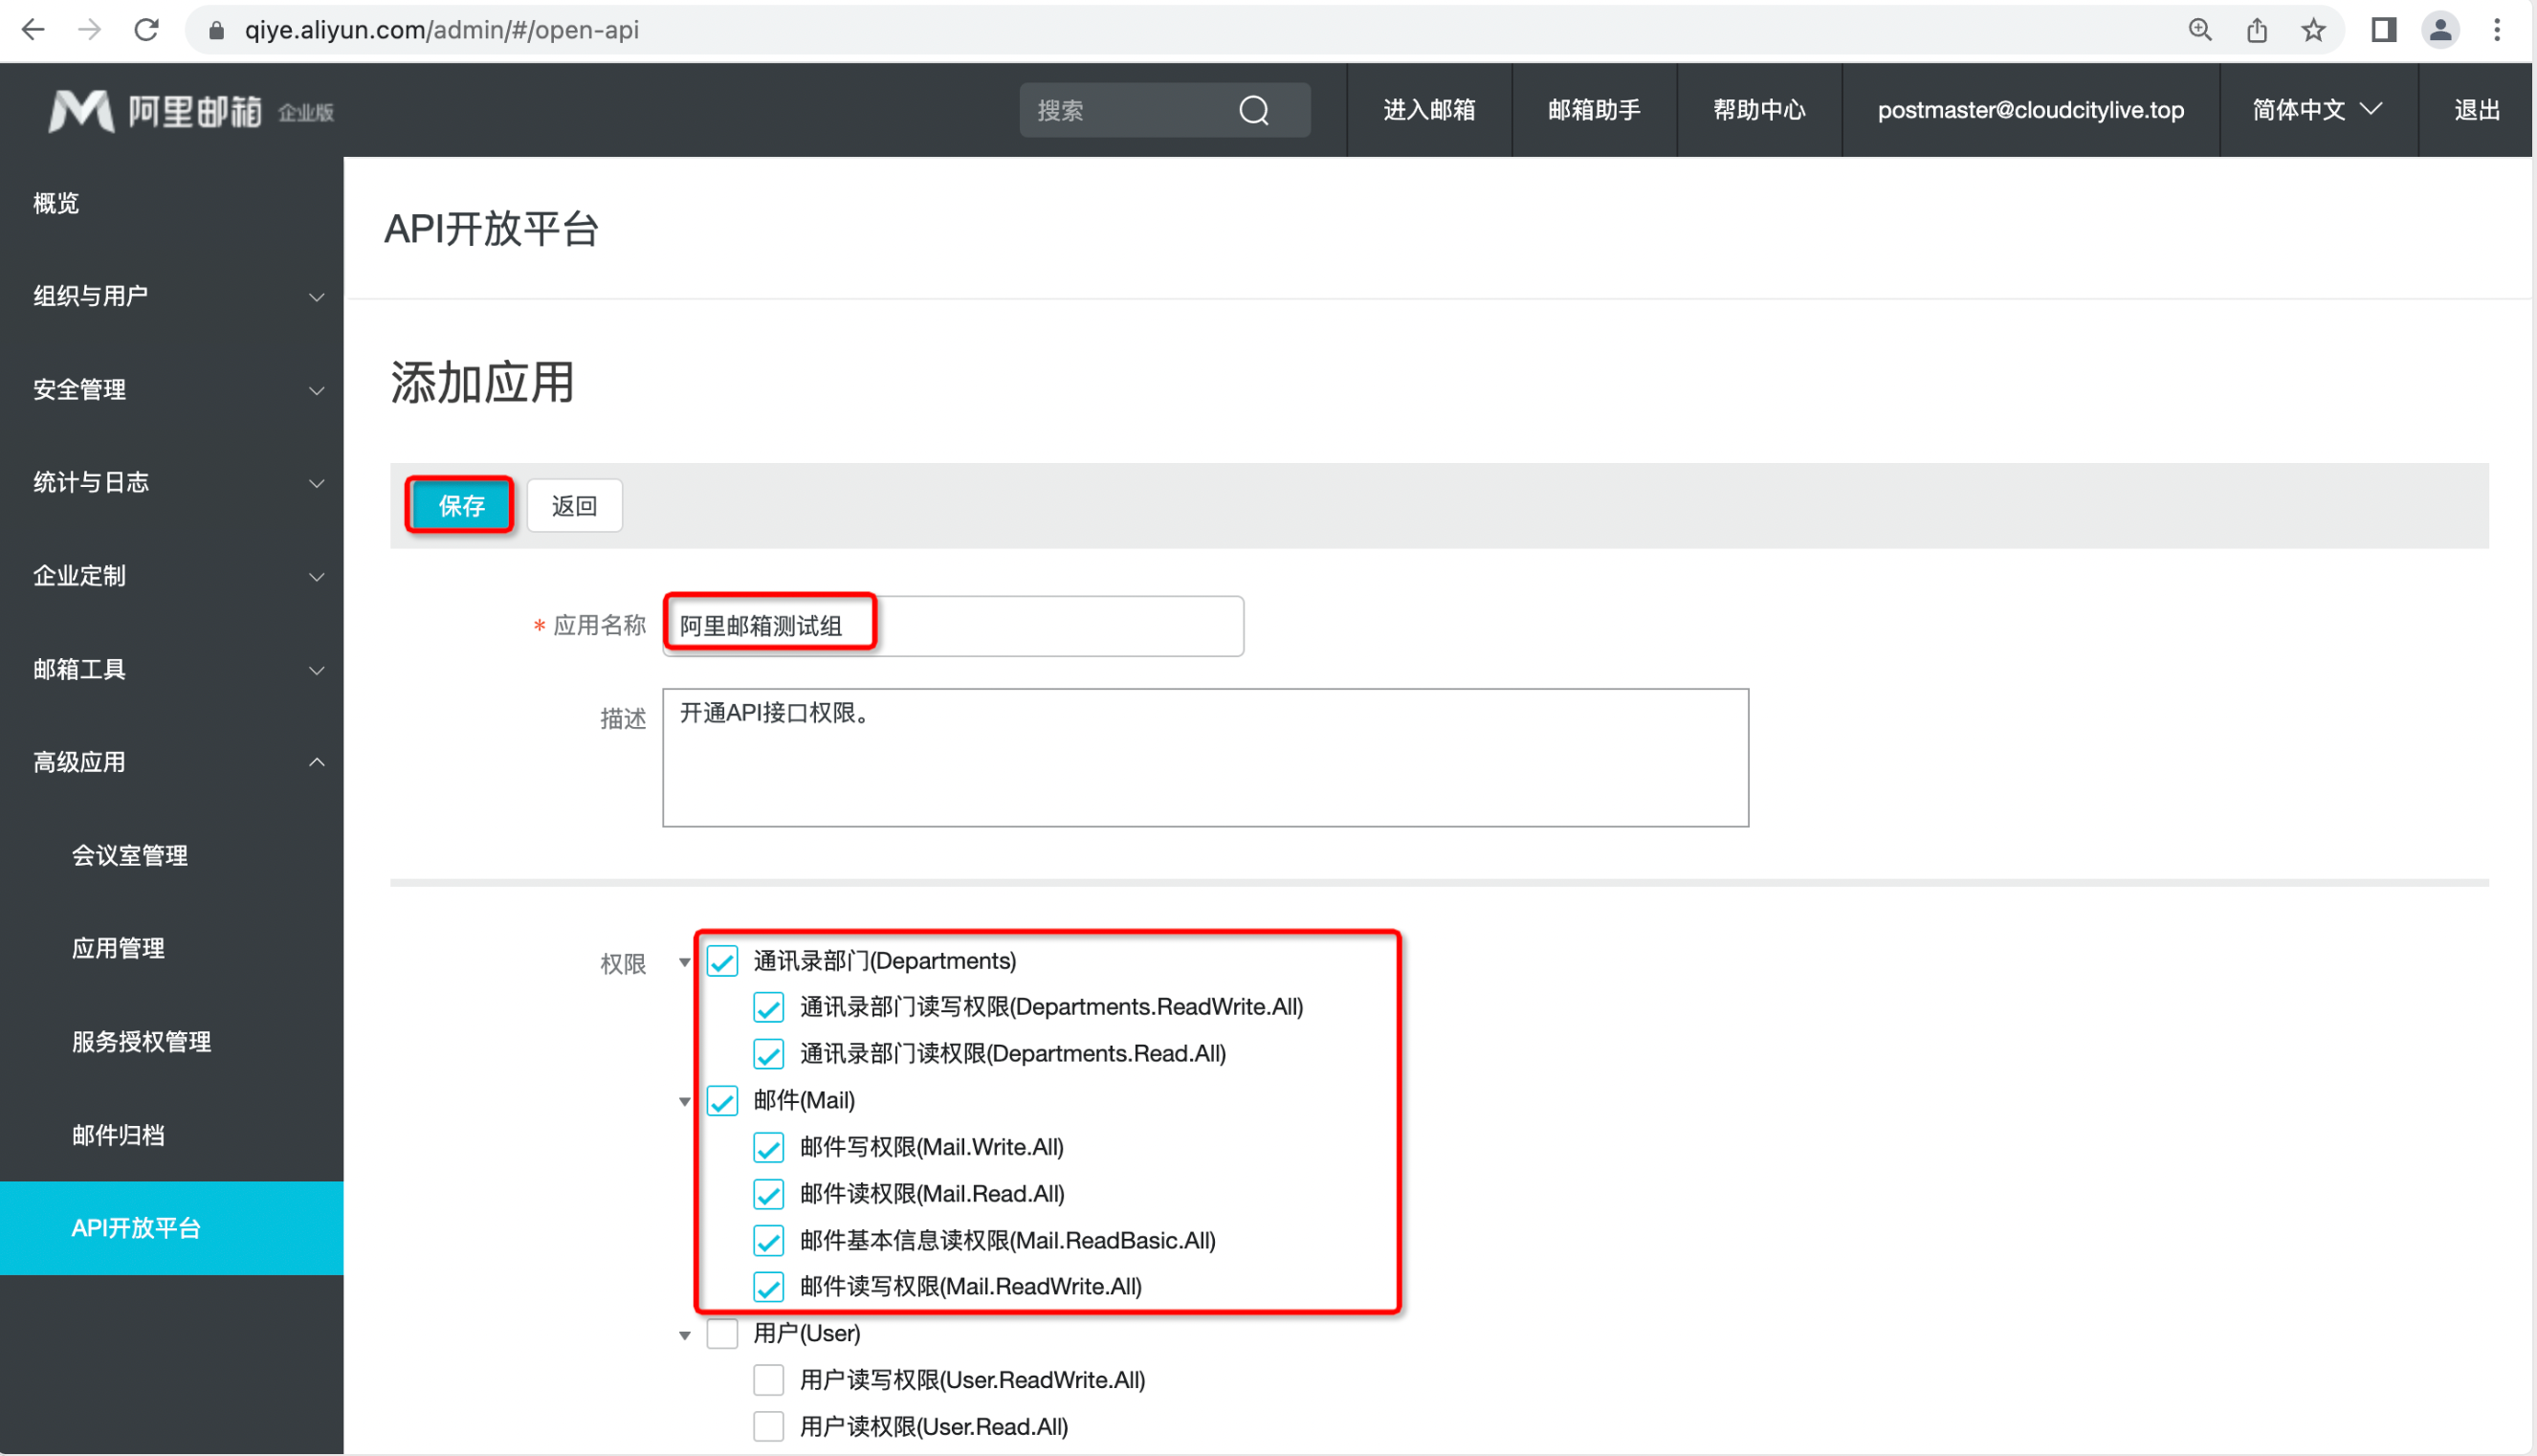Screen dimensions: 2537x1456
Task: Open 高级应用 section
Action: coord(170,761)
